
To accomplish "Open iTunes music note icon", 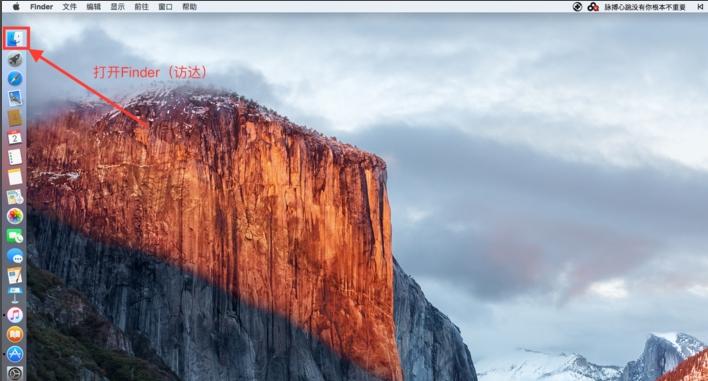I will [15, 315].
